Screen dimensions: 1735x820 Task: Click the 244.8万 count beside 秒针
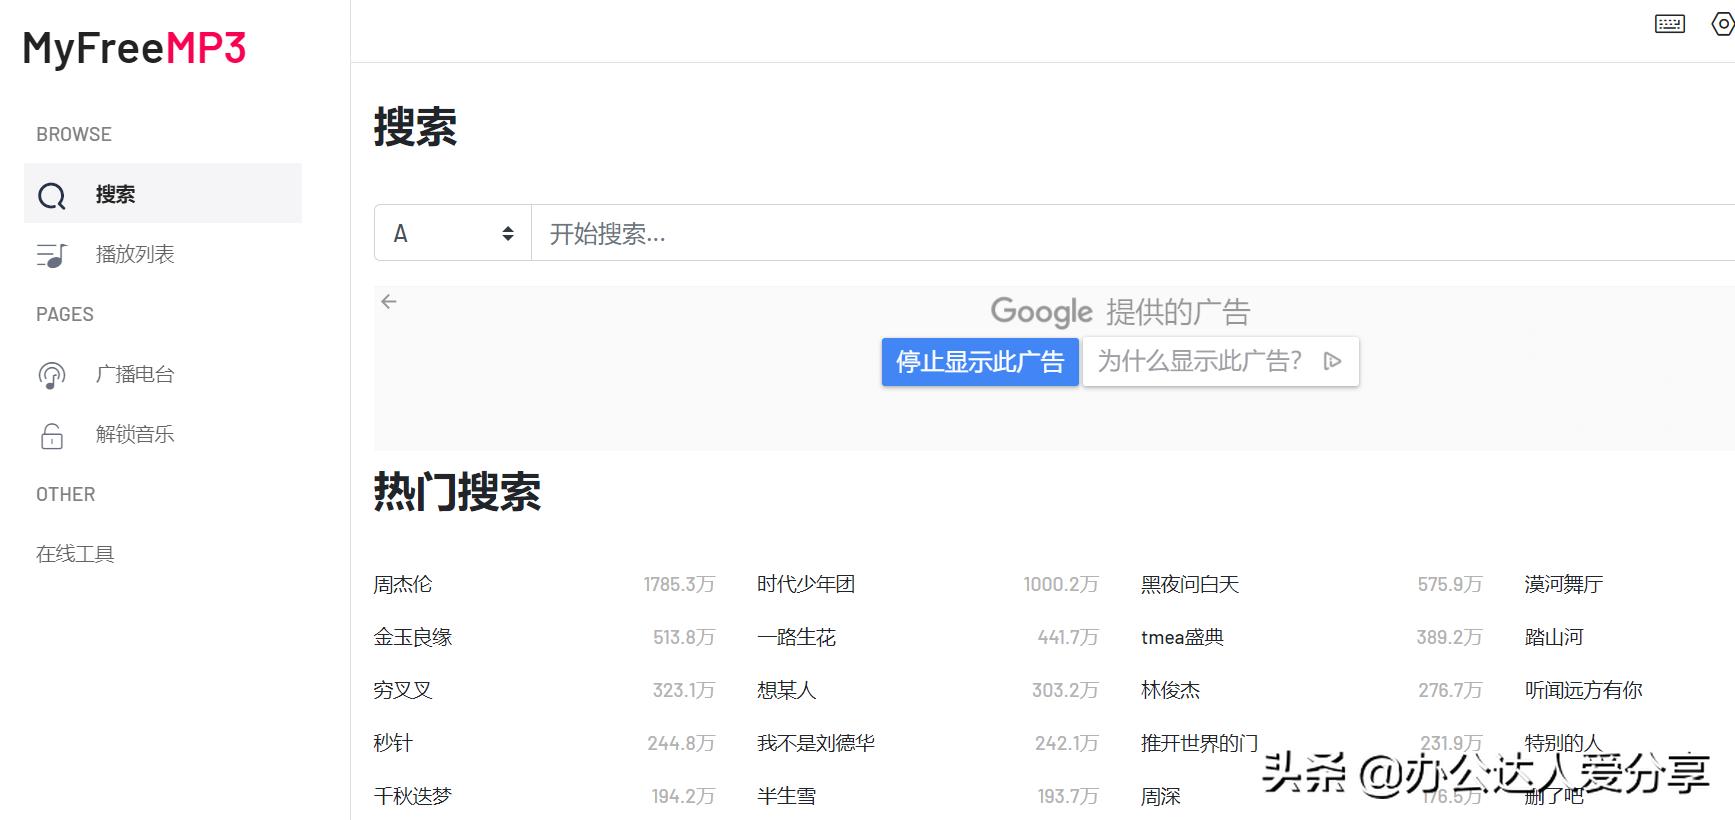point(681,743)
